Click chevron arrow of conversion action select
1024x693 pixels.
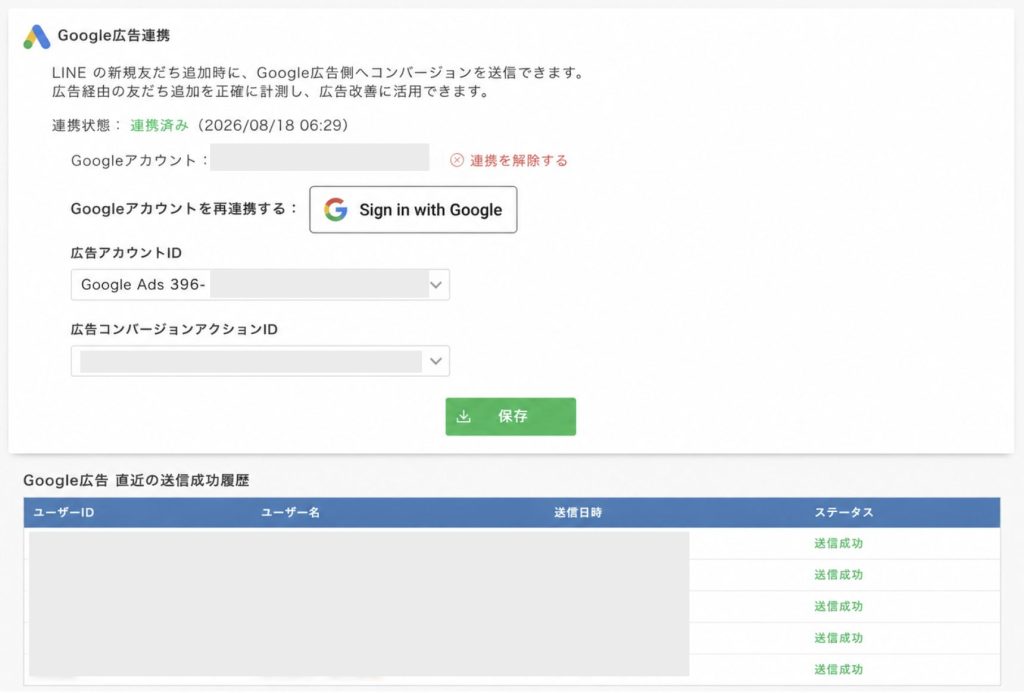pyautogui.click(x=436, y=361)
